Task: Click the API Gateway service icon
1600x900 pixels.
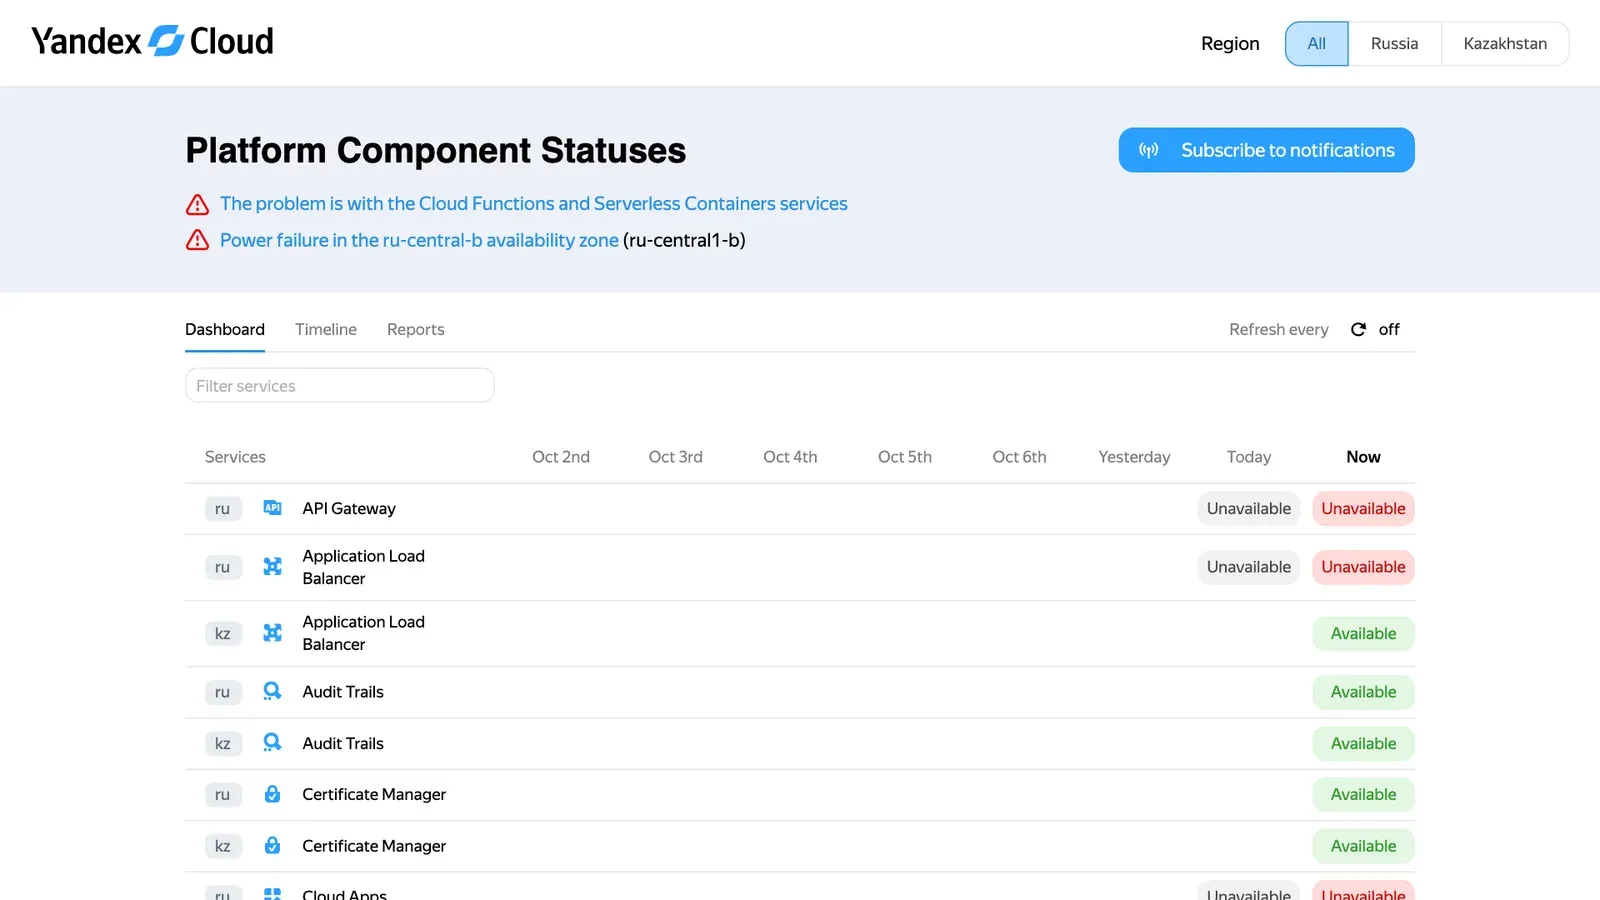Action: click(x=272, y=508)
